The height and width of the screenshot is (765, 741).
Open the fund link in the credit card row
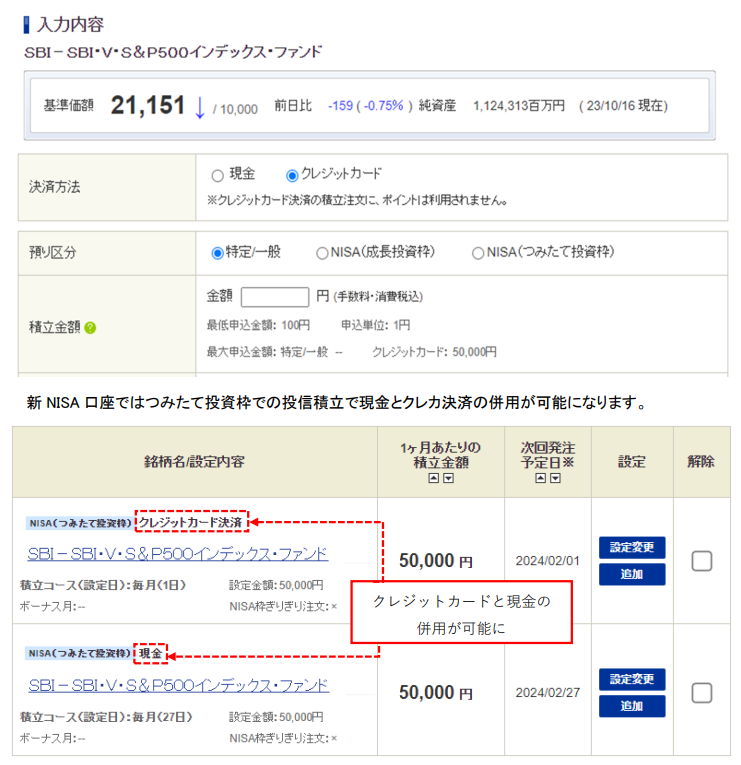178,554
